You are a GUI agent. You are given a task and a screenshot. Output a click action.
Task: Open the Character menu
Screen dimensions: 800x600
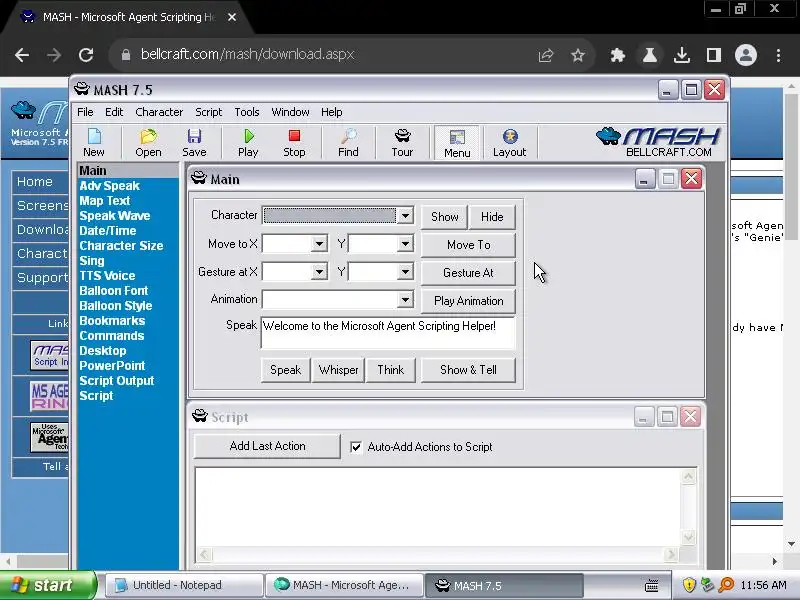pyautogui.click(x=159, y=112)
